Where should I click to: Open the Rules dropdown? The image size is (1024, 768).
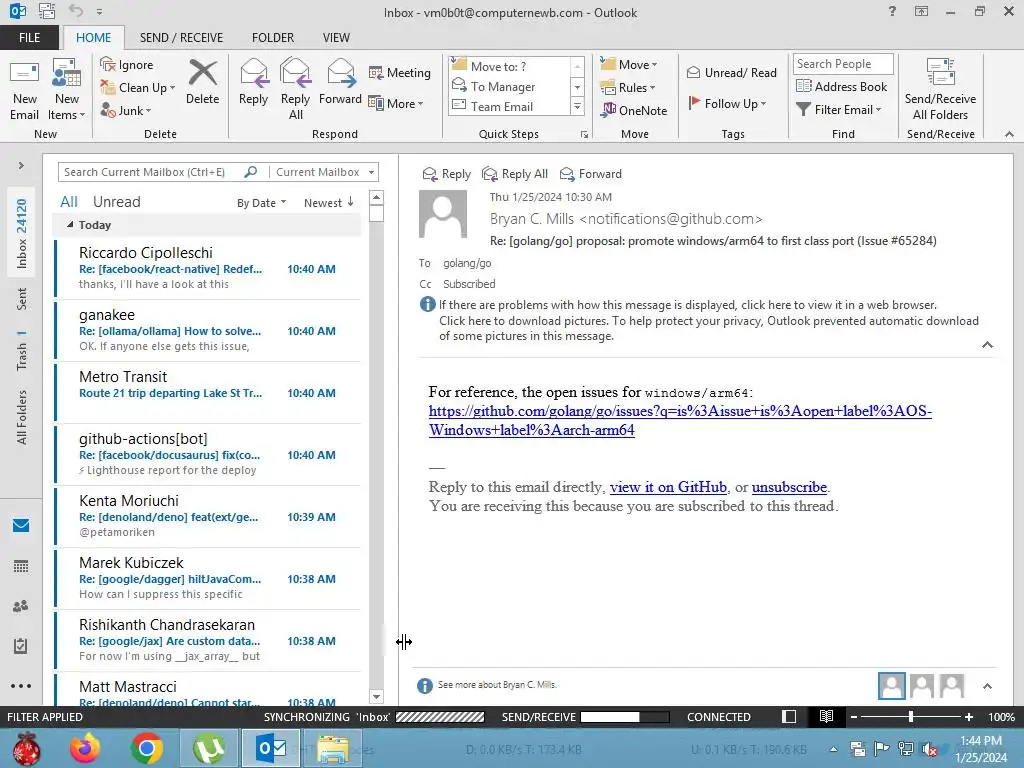point(628,88)
